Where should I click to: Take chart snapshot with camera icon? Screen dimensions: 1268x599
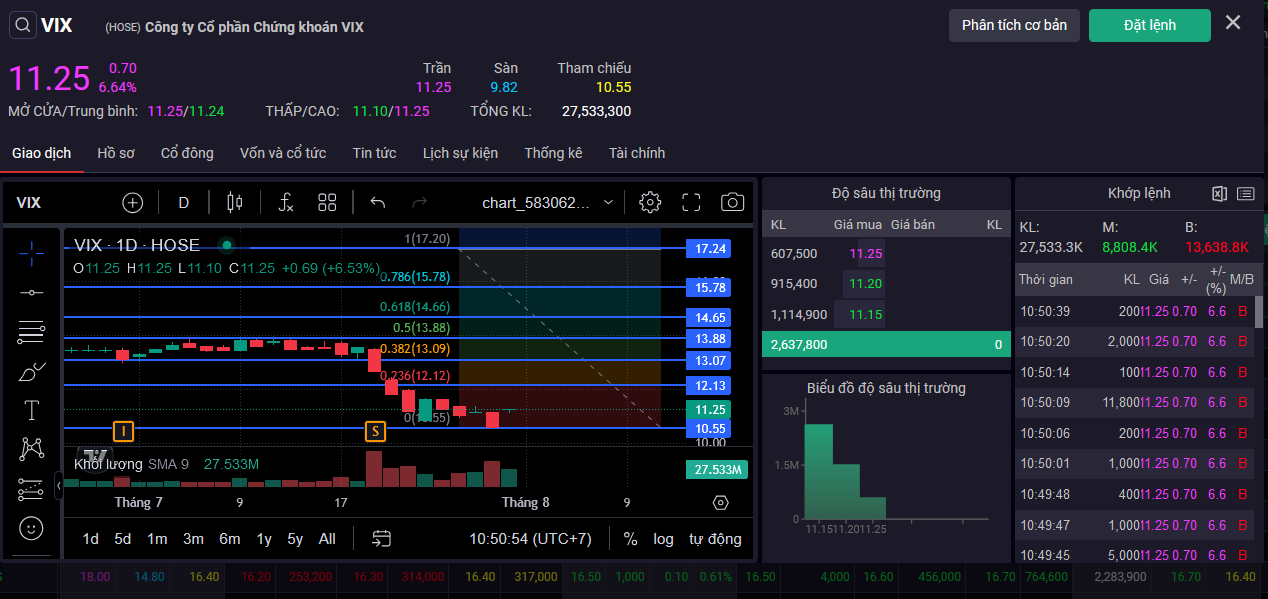(x=733, y=203)
